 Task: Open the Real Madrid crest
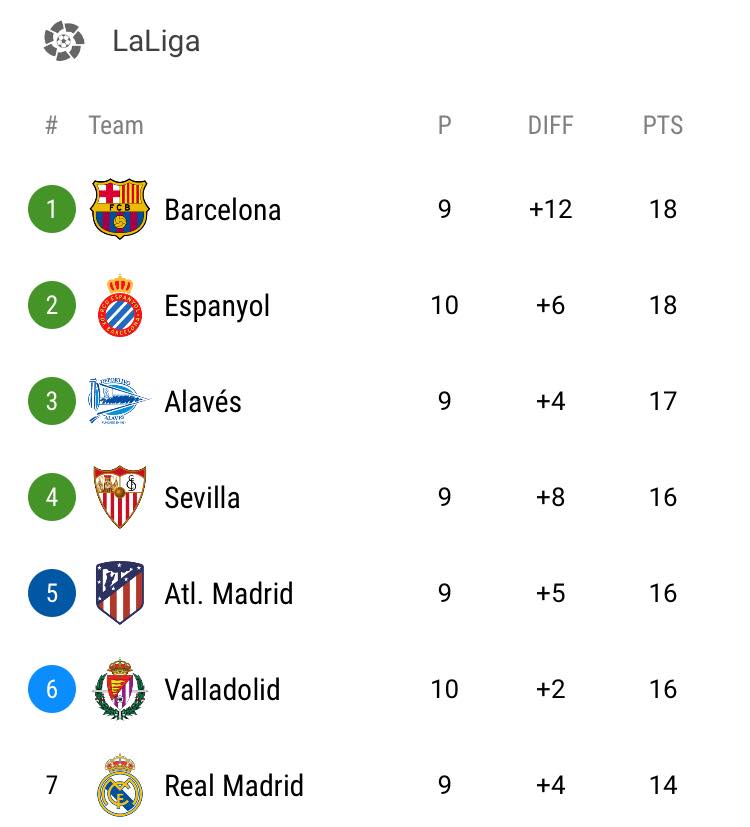click(x=120, y=785)
